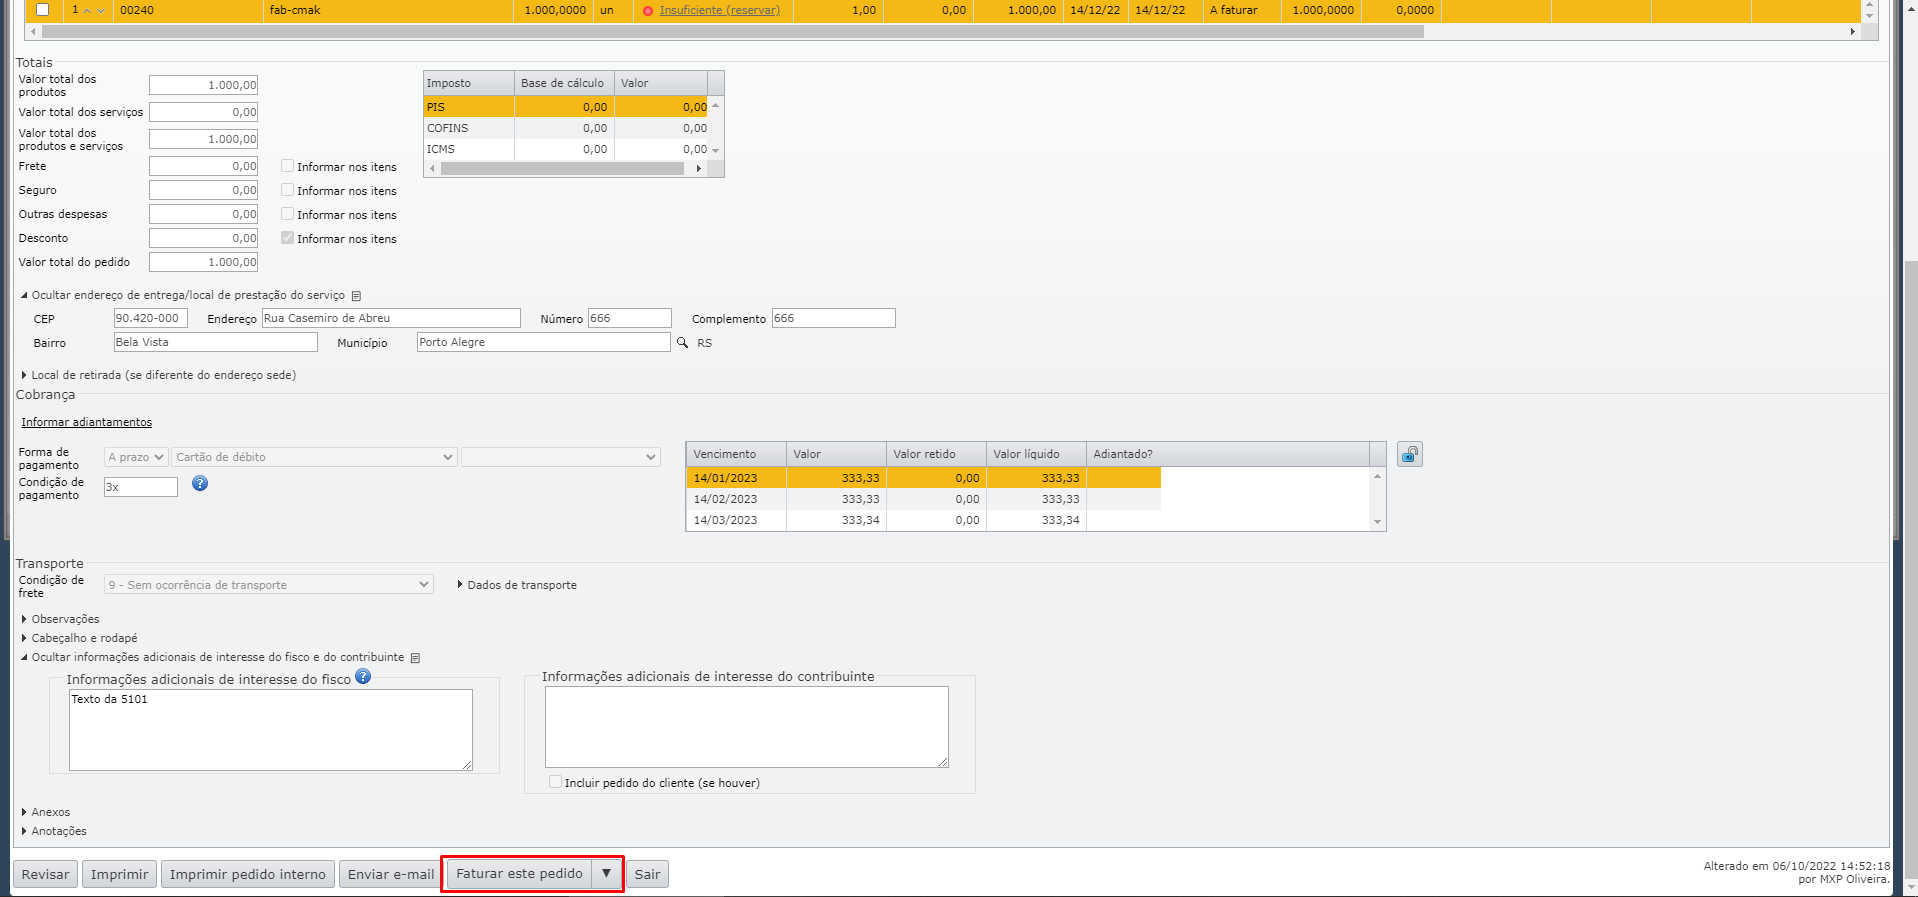The image size is (1918, 897).
Task: Click the Revisar button
Action: pos(46,874)
